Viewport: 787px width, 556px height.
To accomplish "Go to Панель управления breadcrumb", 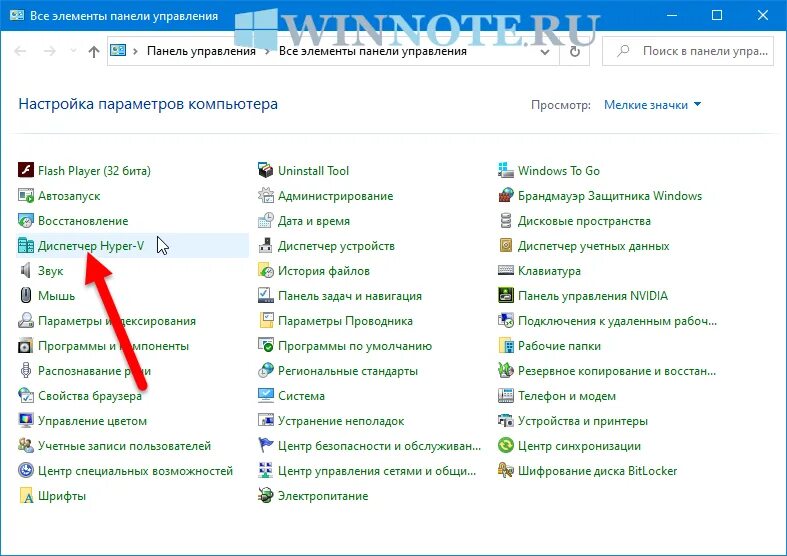I will click(201, 51).
